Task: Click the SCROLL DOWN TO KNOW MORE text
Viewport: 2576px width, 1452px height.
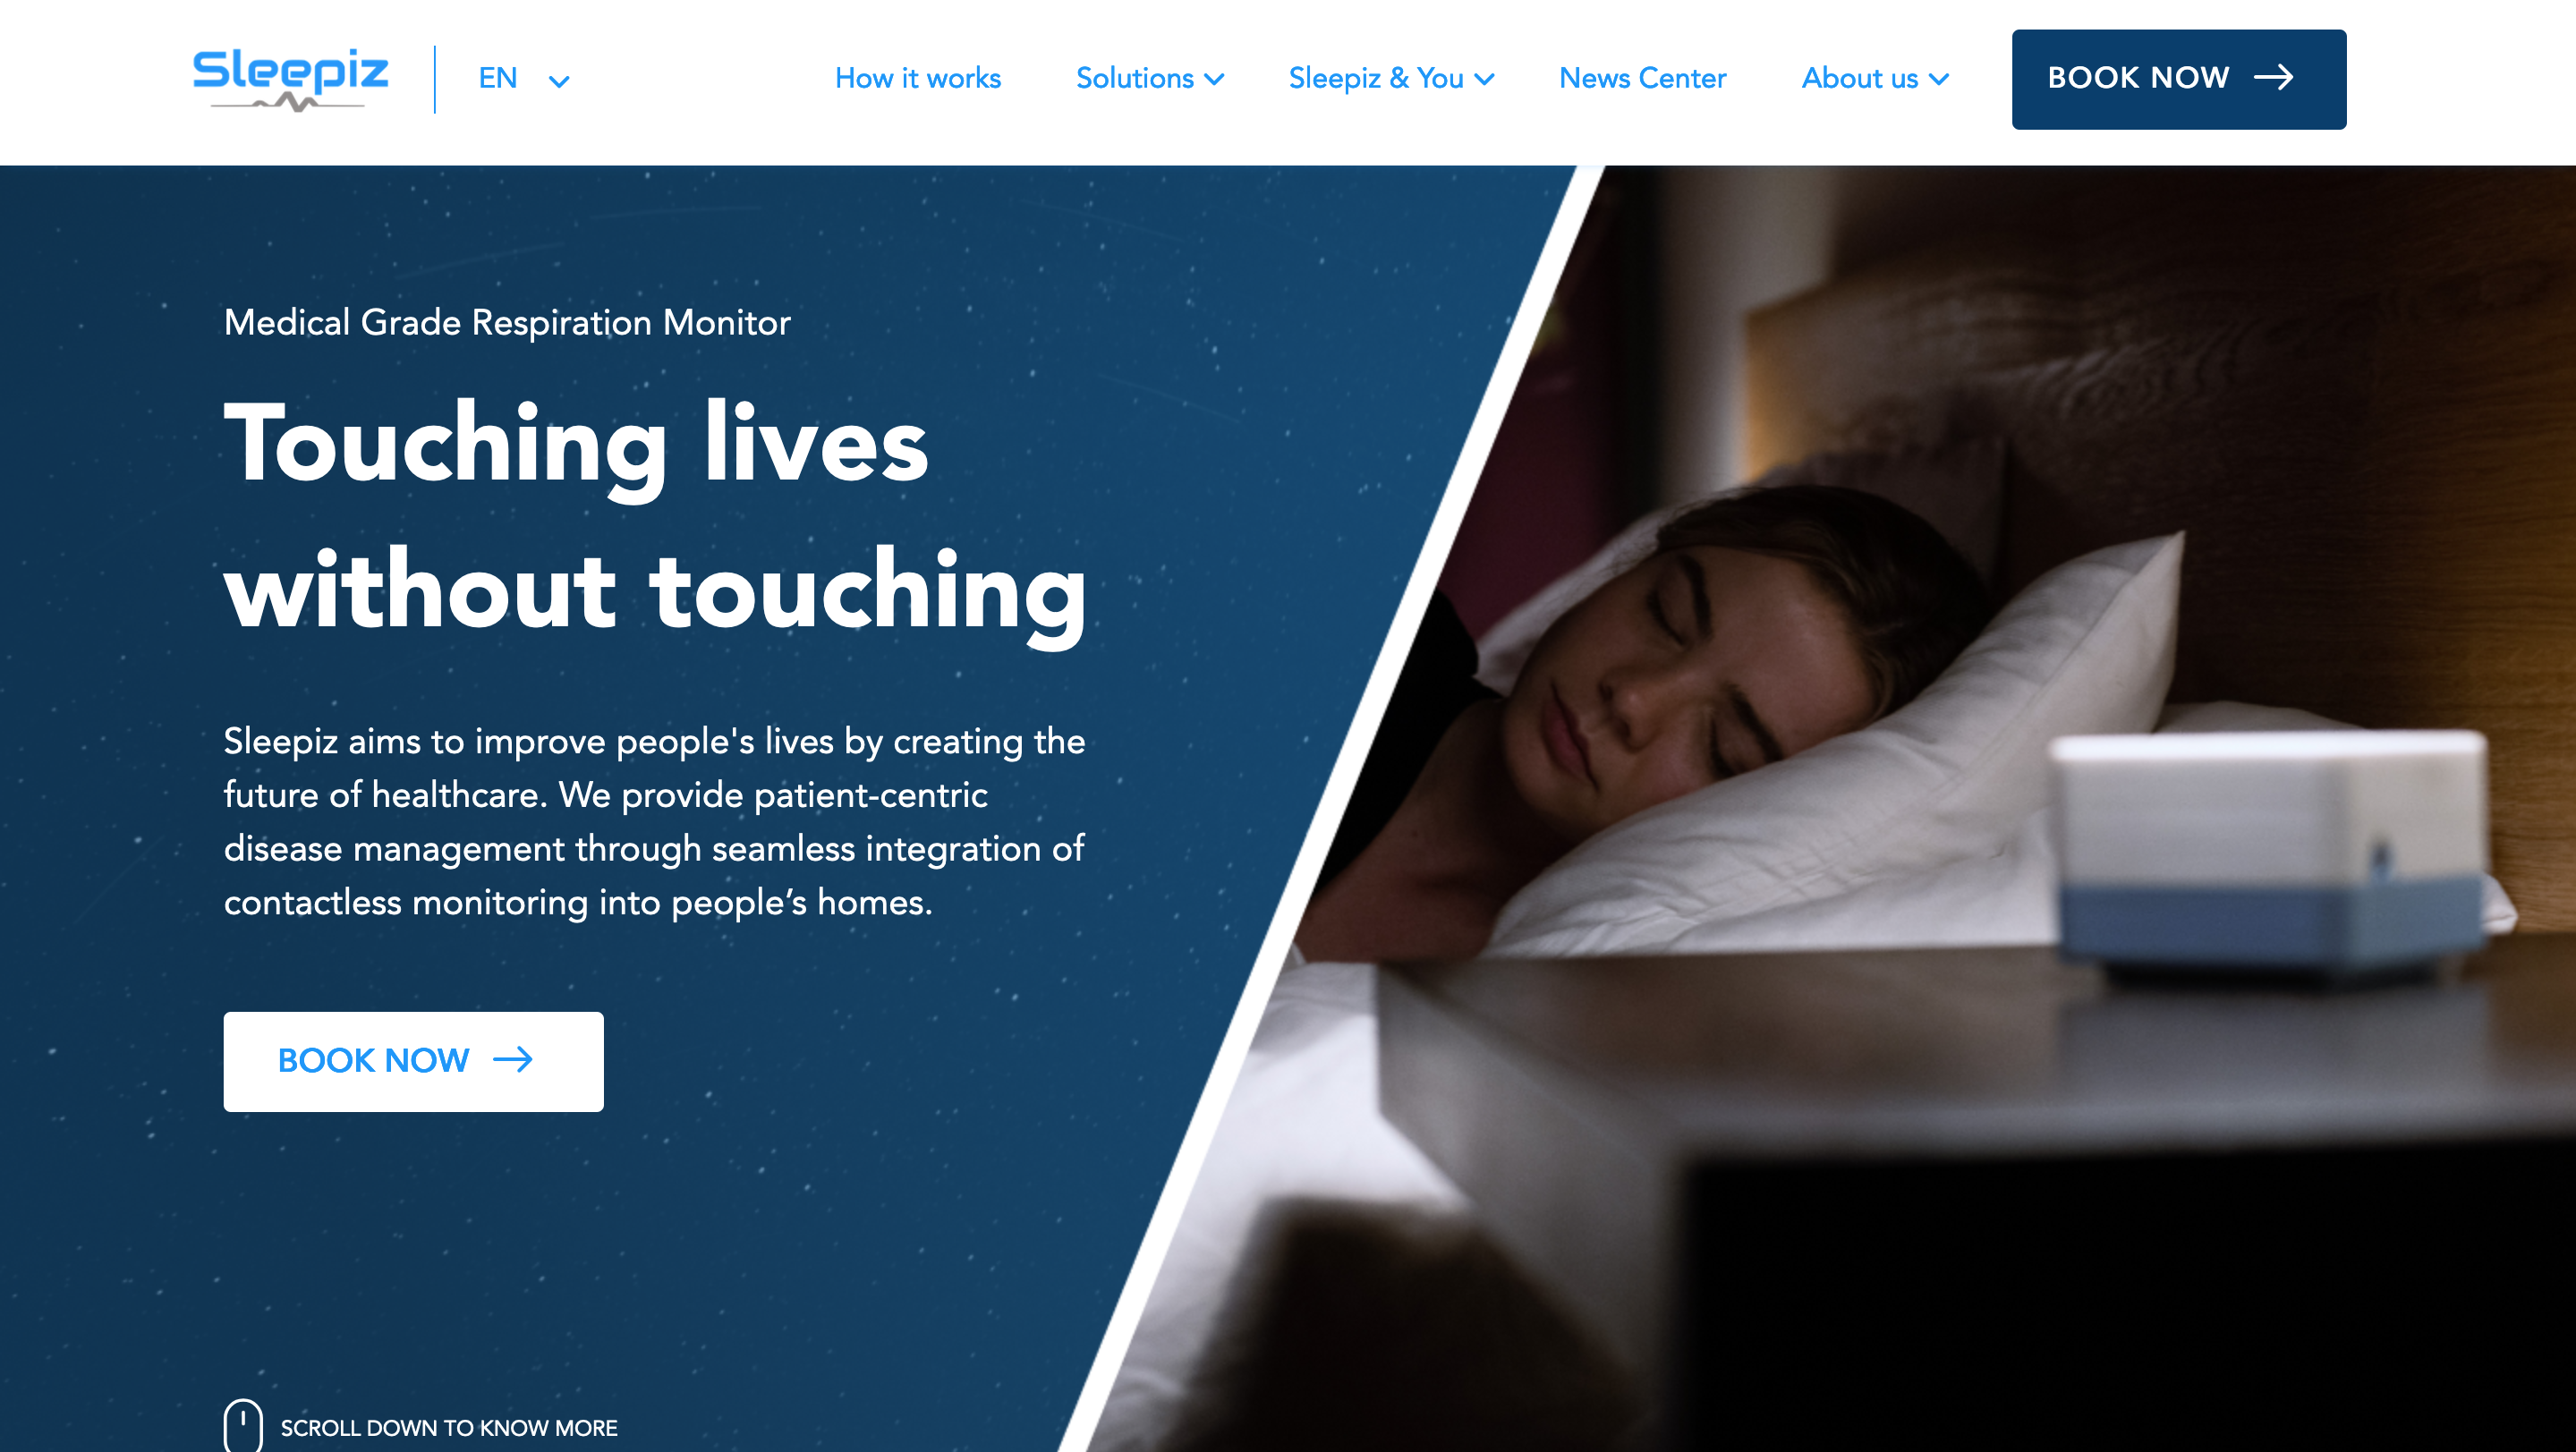Action: pos(448,1428)
